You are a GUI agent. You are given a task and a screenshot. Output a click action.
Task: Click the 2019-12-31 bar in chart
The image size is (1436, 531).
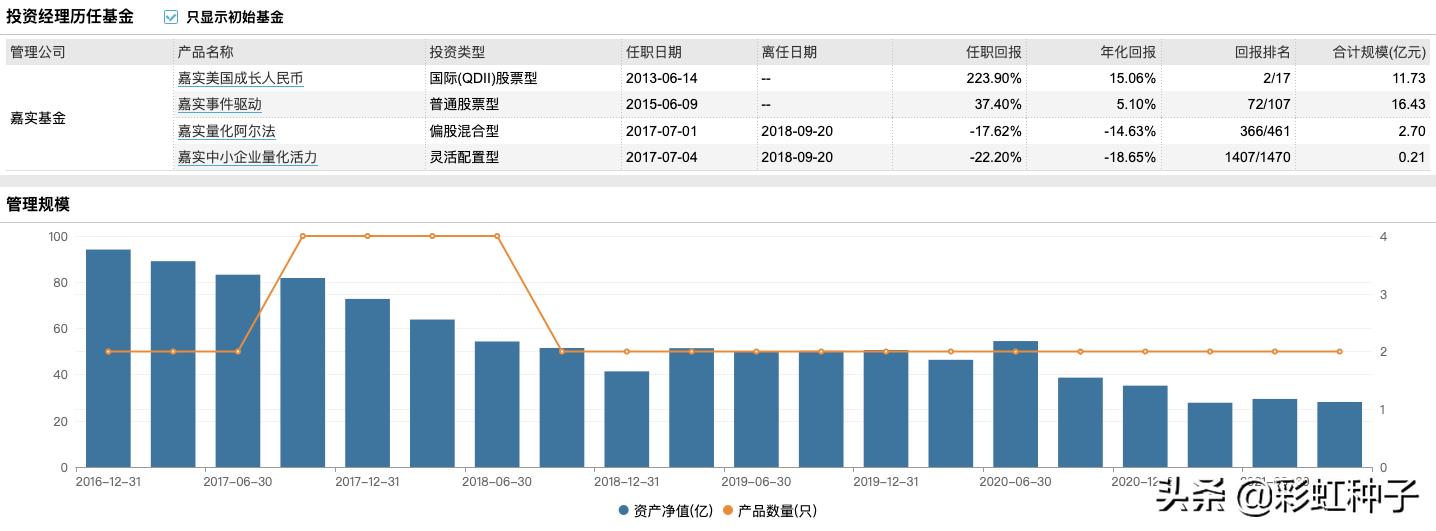coord(886,409)
